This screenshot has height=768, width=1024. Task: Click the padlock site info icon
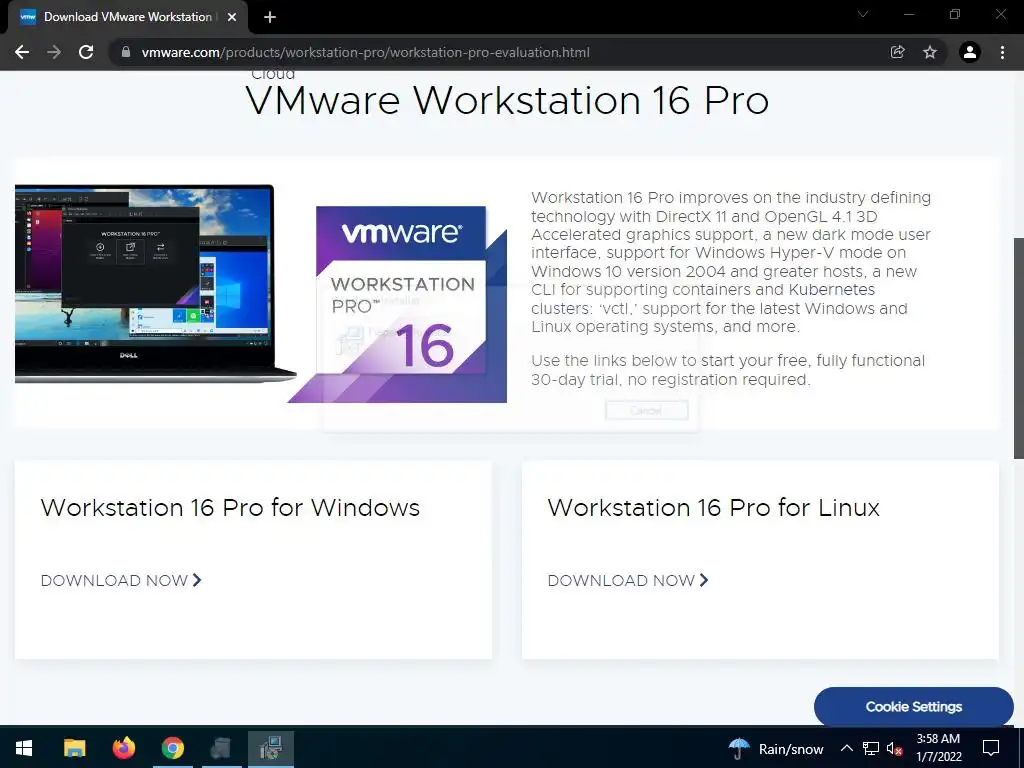point(126,52)
